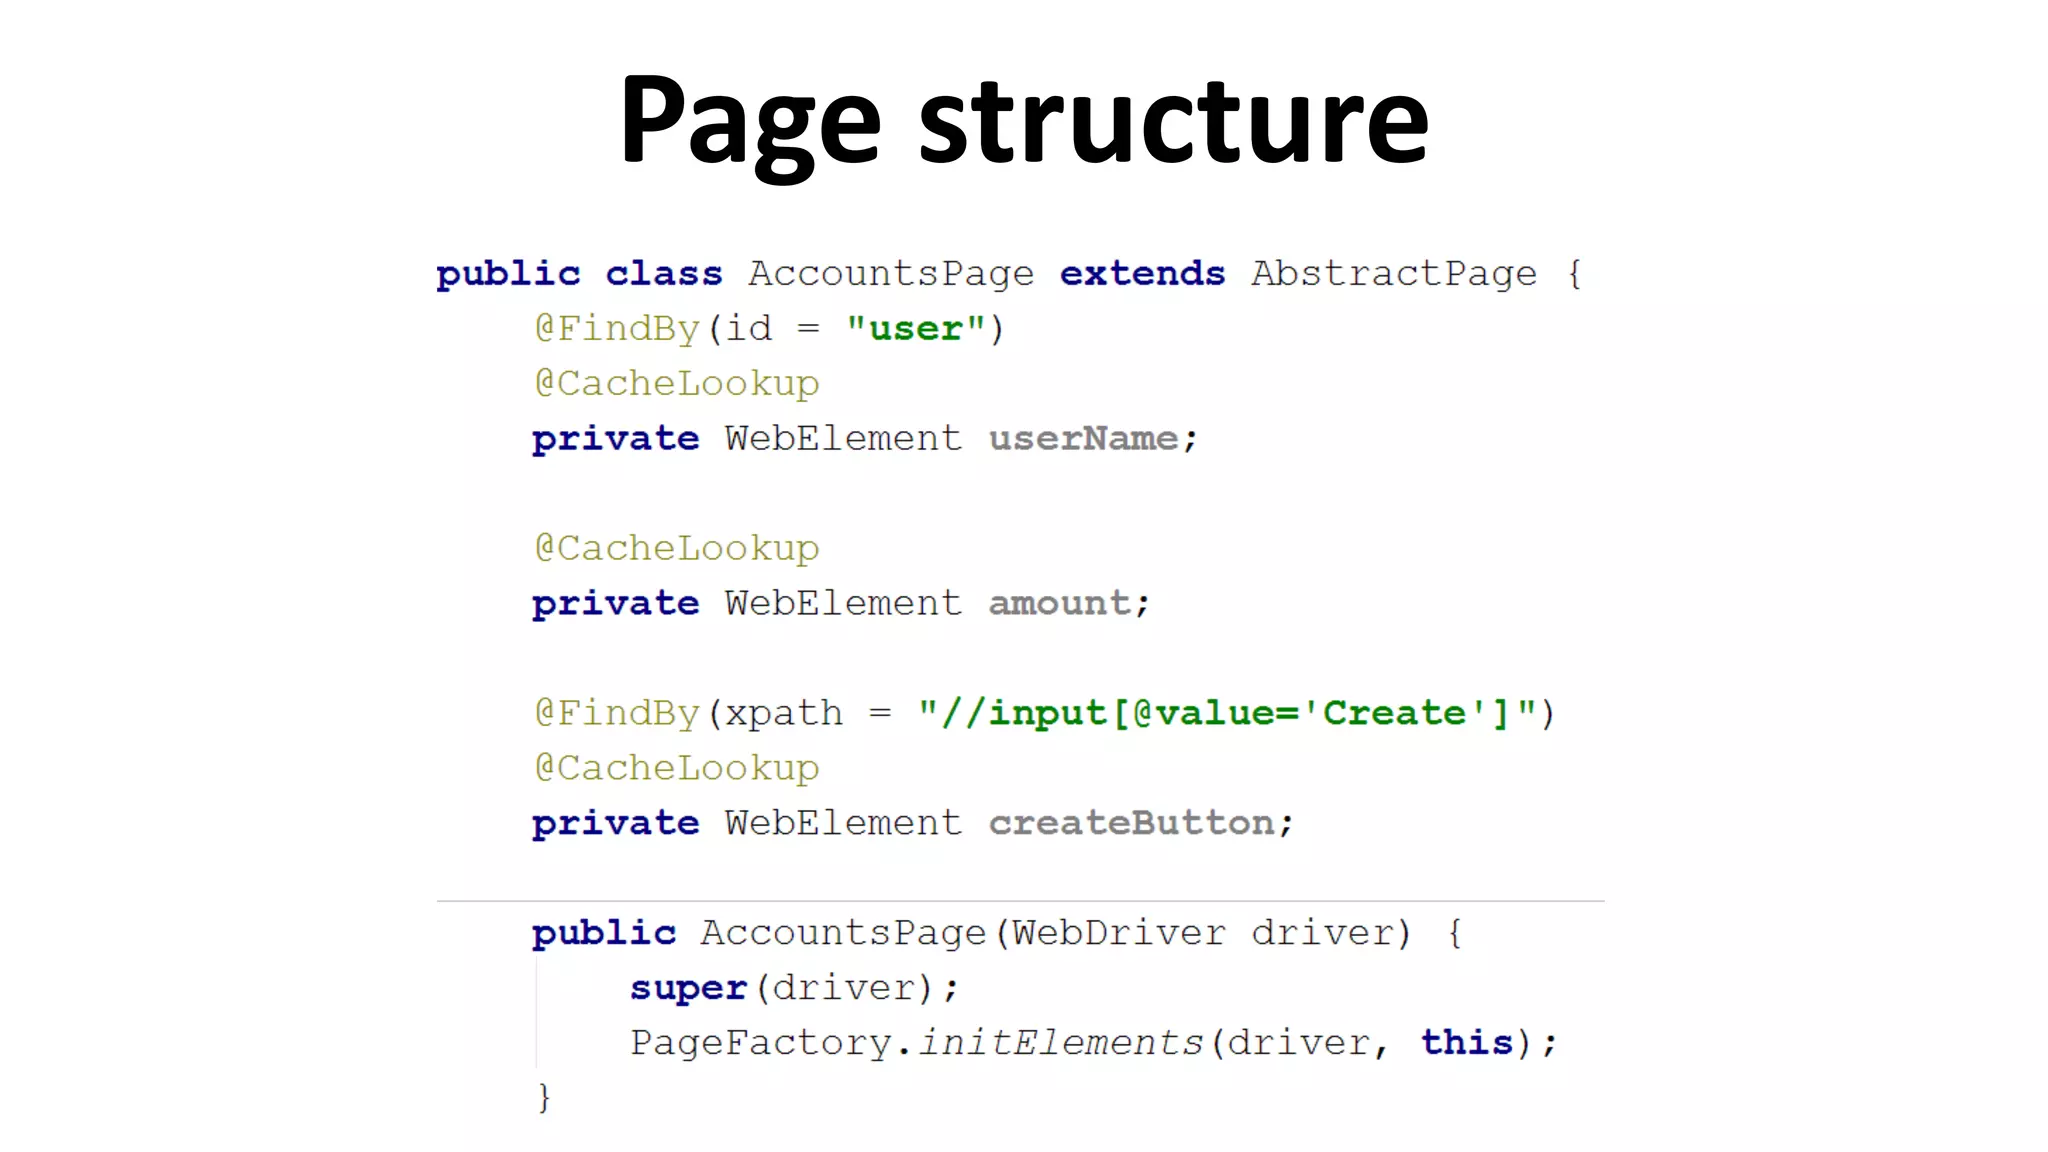The height and width of the screenshot is (1152, 2048).
Task: Click the 'class' keyword
Action: pos(664,273)
